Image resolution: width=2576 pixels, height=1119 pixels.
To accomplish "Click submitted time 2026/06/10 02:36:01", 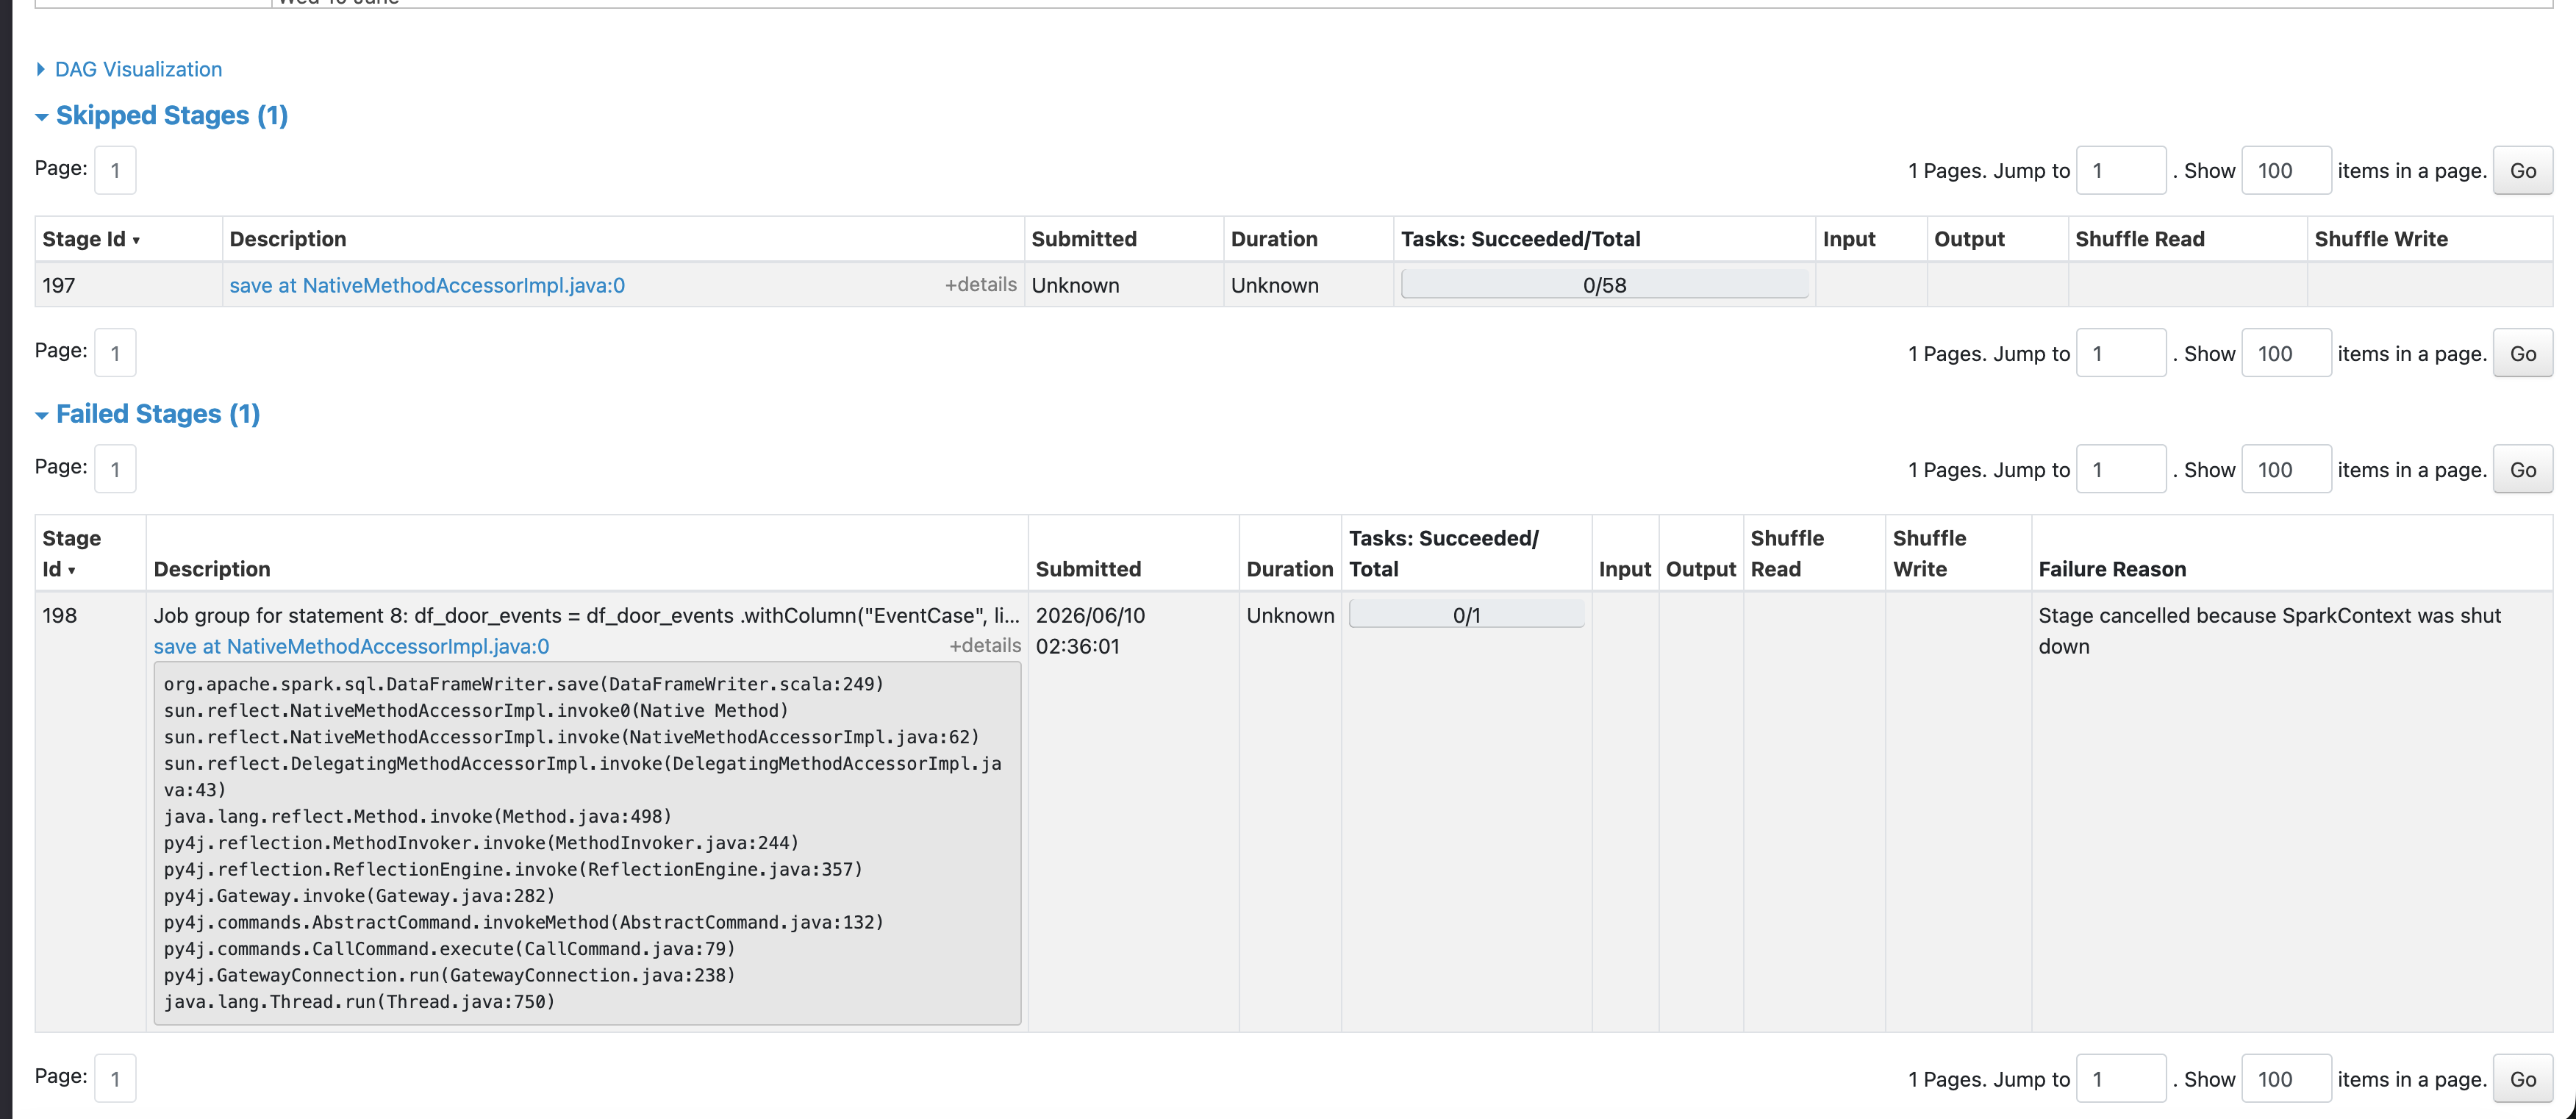I will coord(1090,631).
